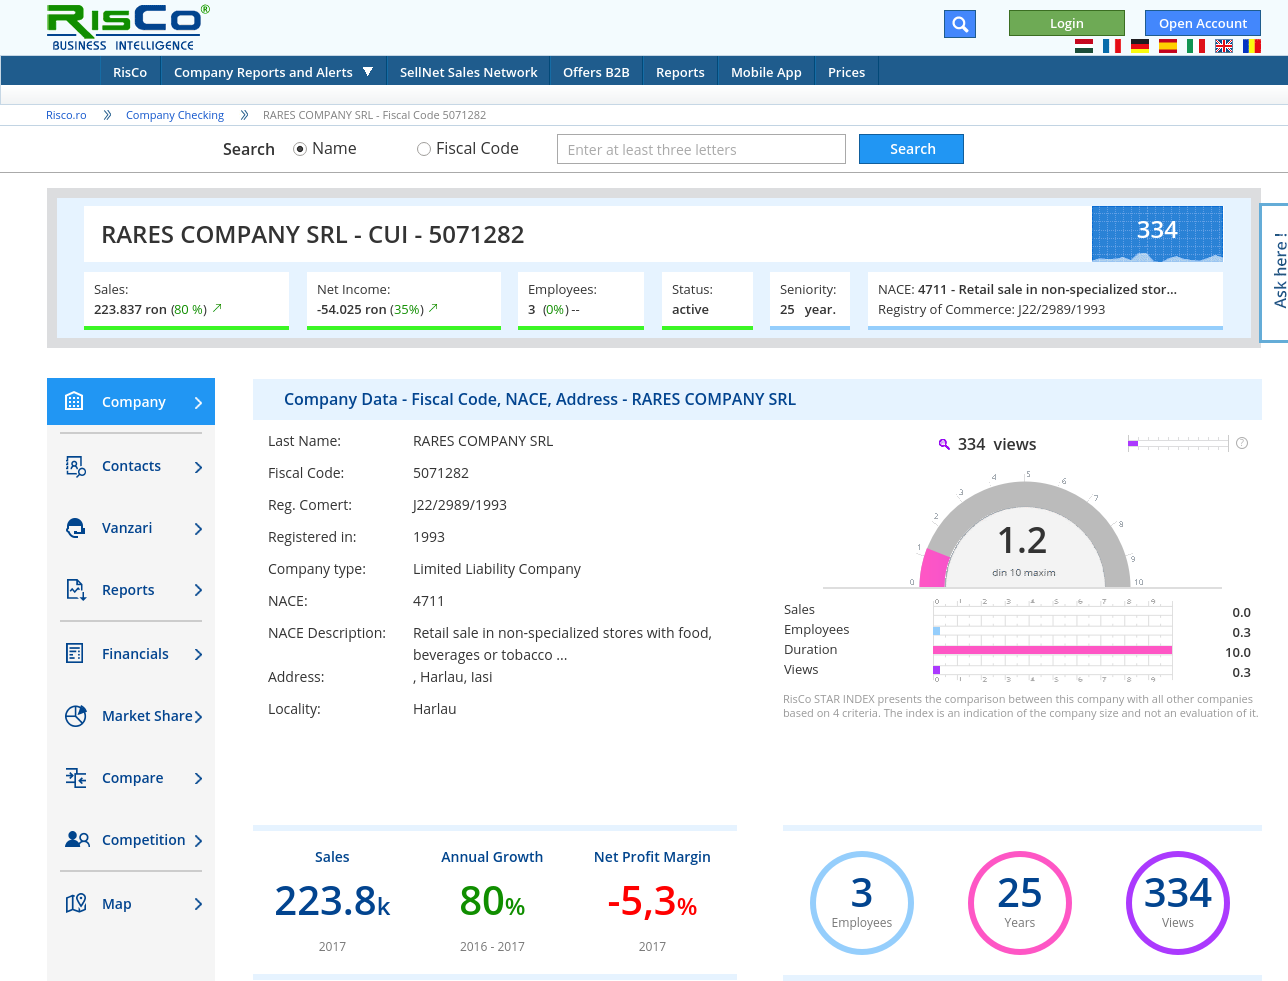Click the Compare icon in sidebar
The width and height of the screenshot is (1288, 981).
click(76, 778)
